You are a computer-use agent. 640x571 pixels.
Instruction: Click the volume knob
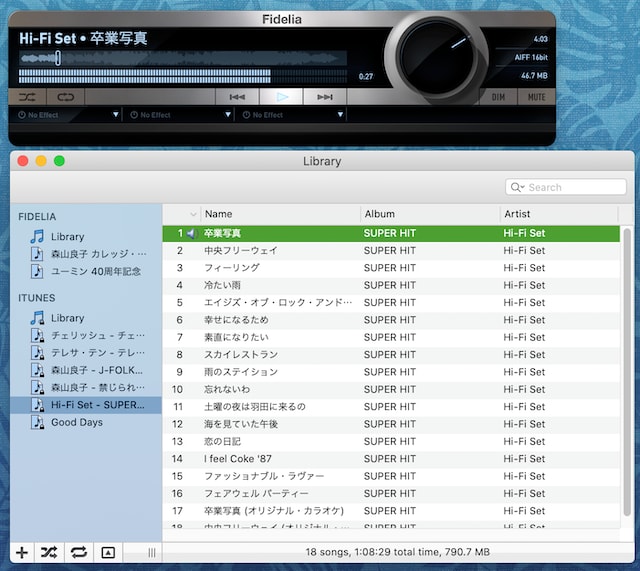(x=437, y=57)
